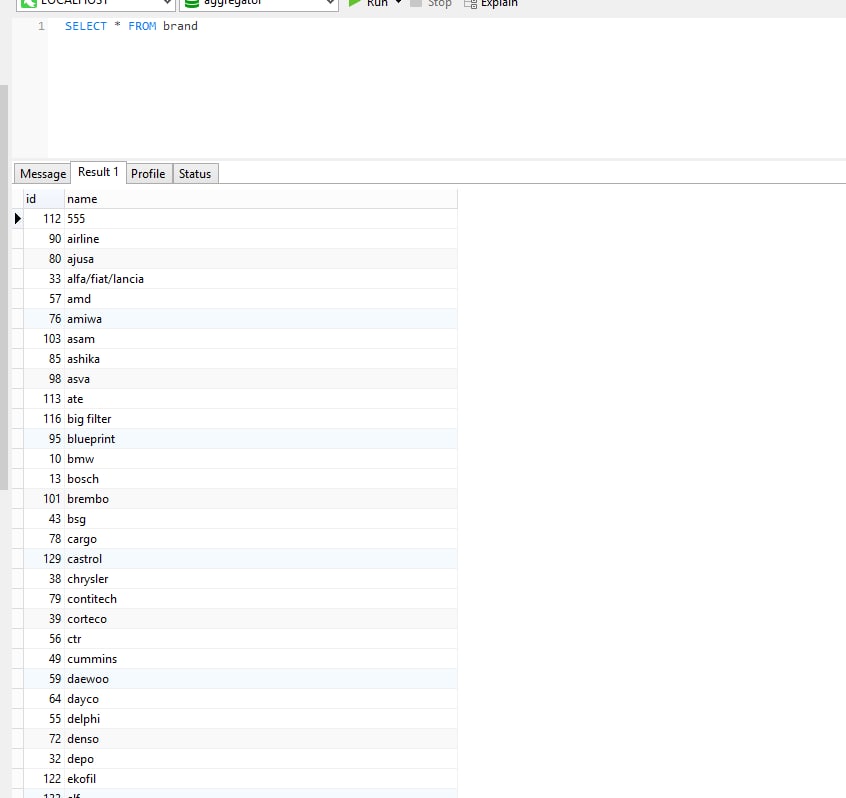Select the id cell '113'

pyautogui.click(x=44, y=399)
